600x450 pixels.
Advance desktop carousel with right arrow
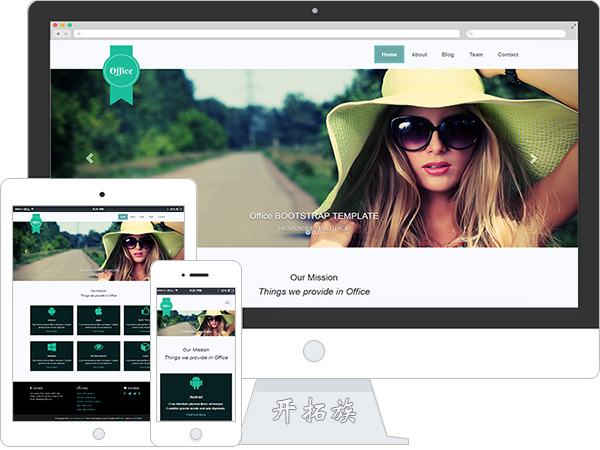533,158
